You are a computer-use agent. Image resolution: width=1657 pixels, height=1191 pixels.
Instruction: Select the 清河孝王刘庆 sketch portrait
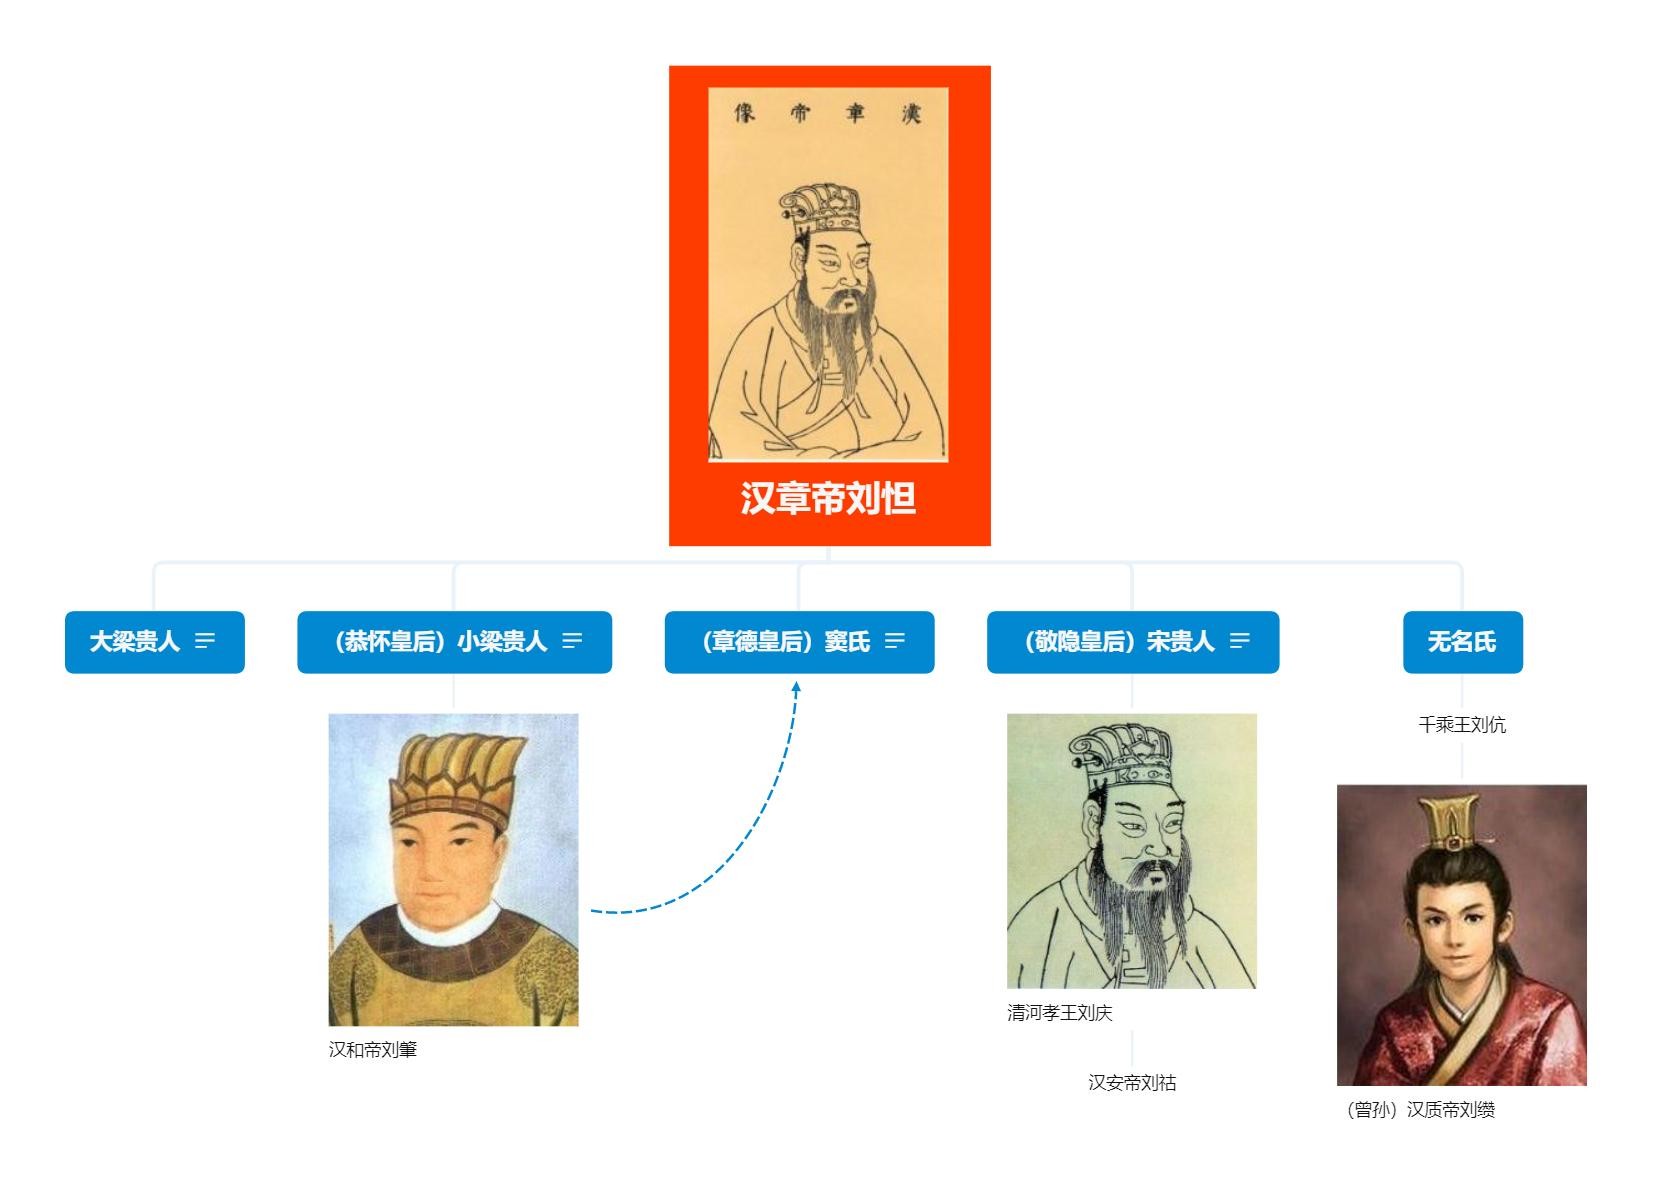pyautogui.click(x=1131, y=851)
